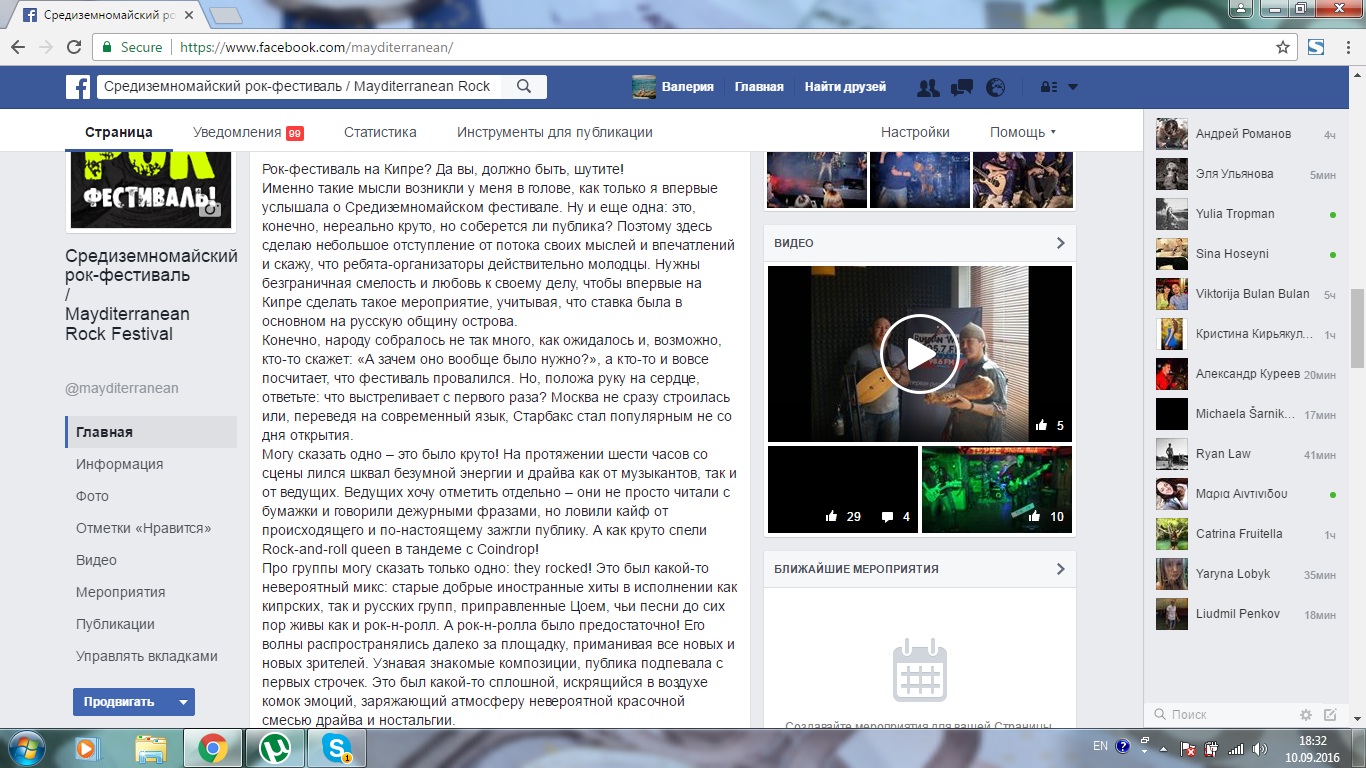Viewport: 1366px width, 768px height.
Task: Expand the Помощь dropdown
Action: point(1023,132)
